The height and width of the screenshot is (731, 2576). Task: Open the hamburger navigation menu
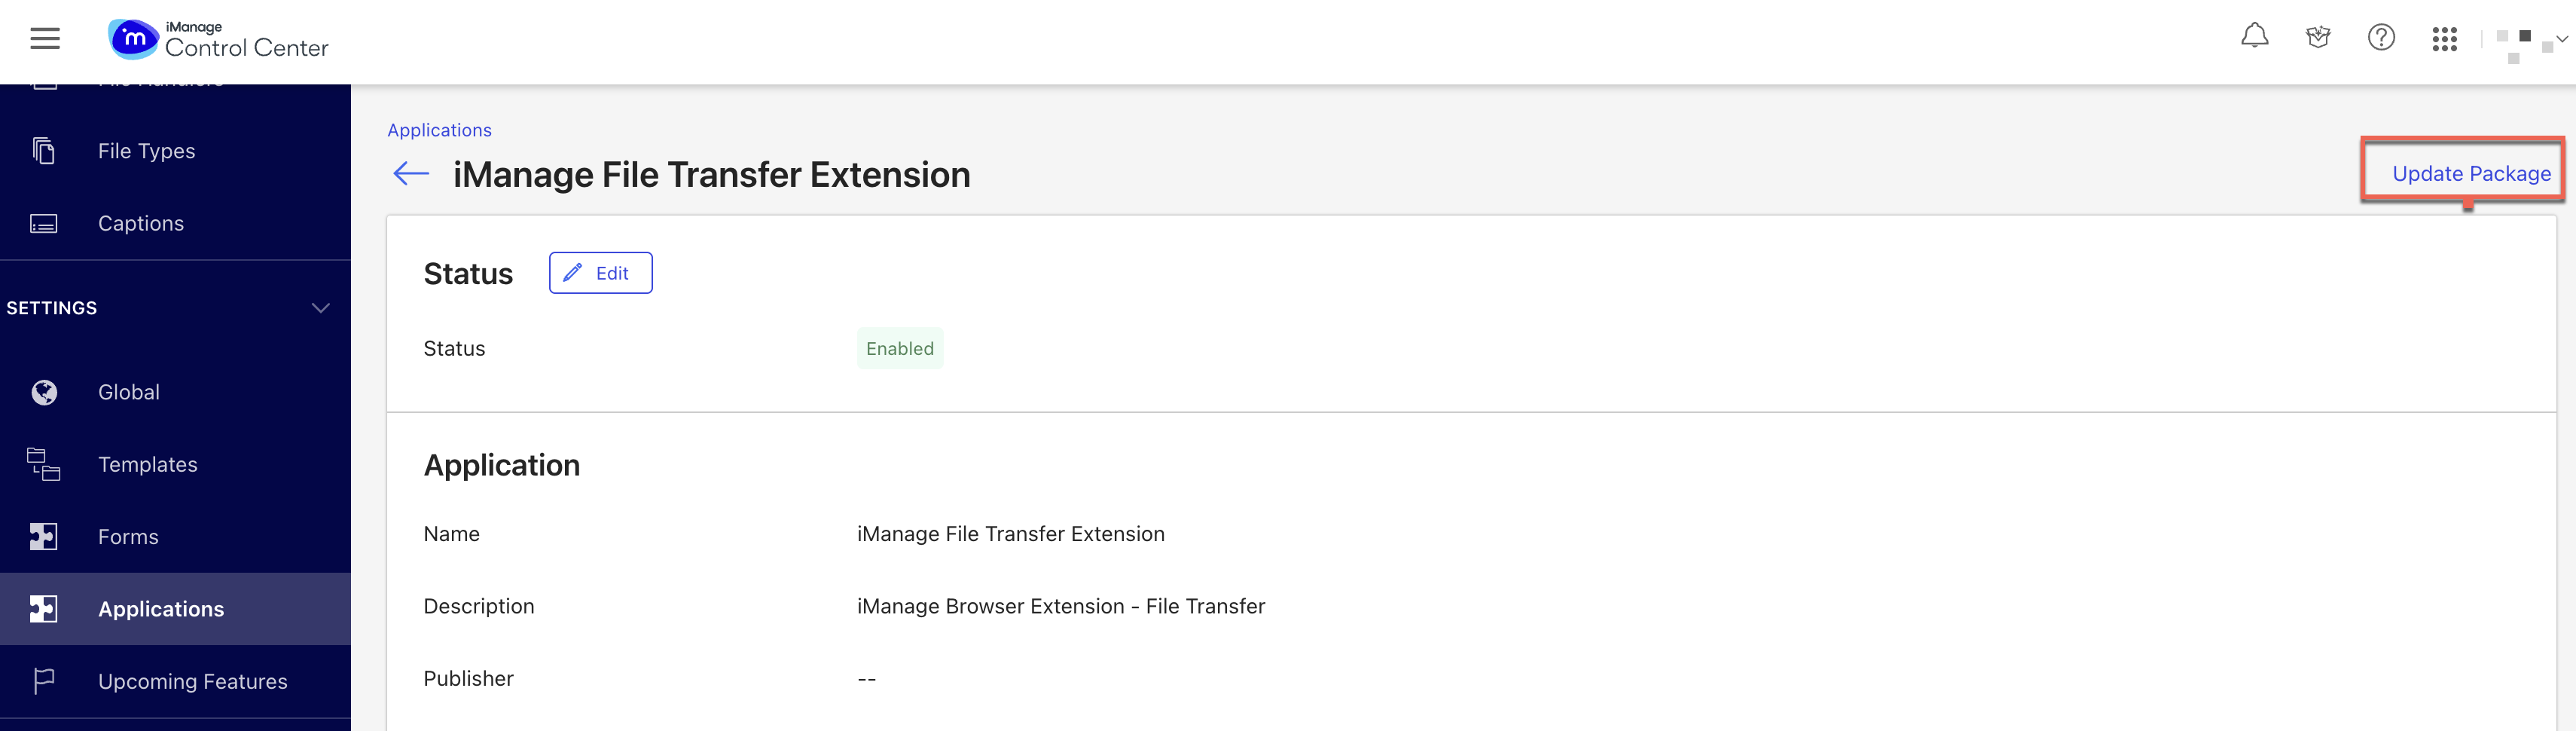(45, 39)
